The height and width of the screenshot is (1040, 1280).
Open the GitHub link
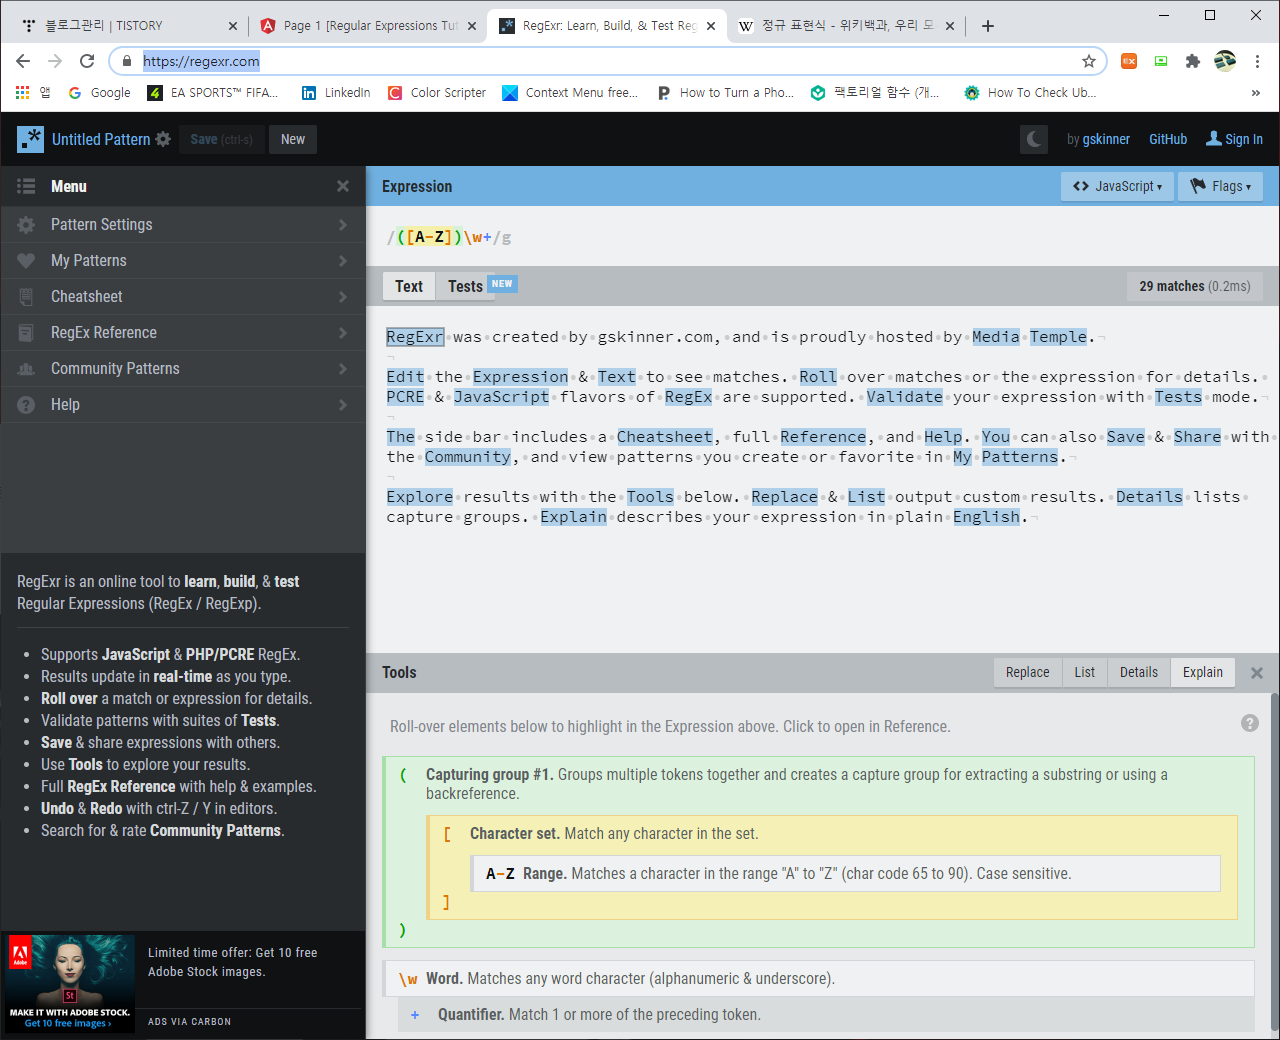(1168, 139)
